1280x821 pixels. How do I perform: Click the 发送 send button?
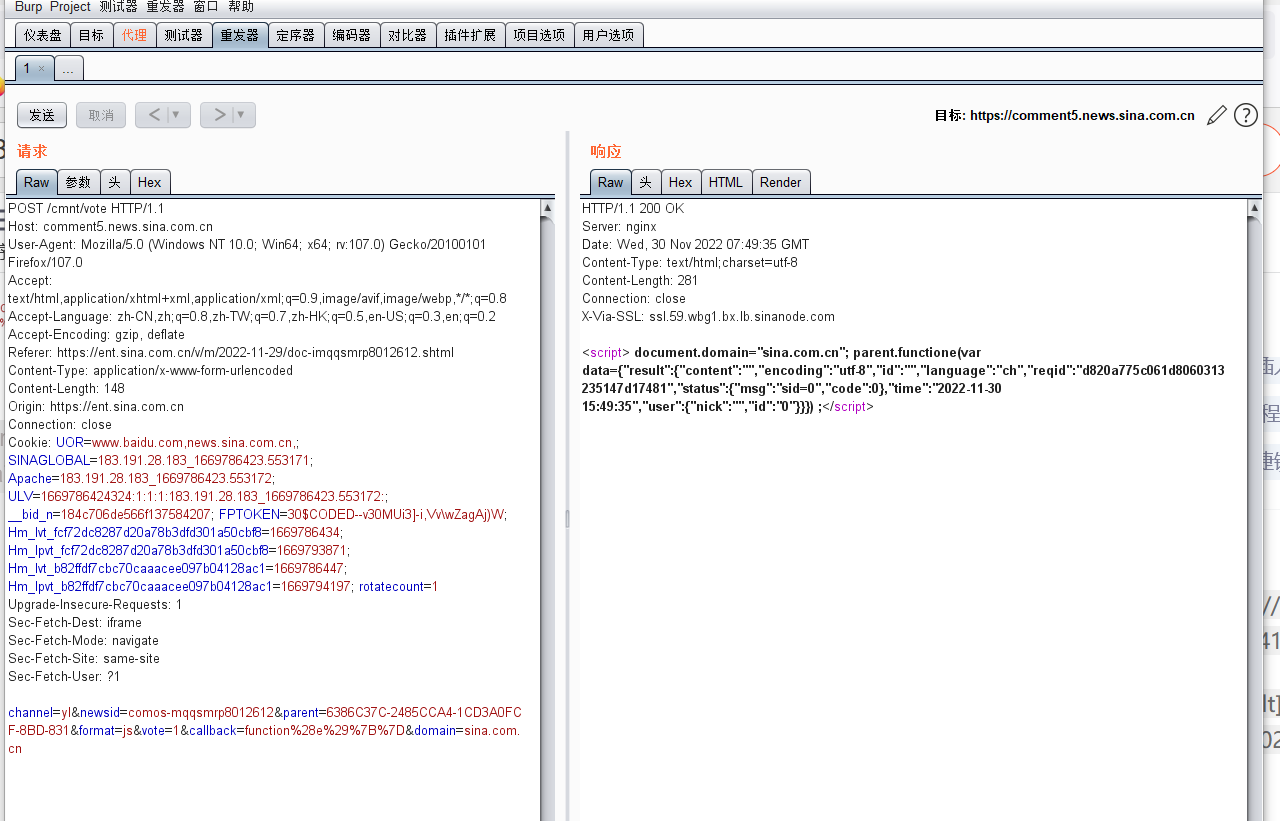[x=42, y=115]
